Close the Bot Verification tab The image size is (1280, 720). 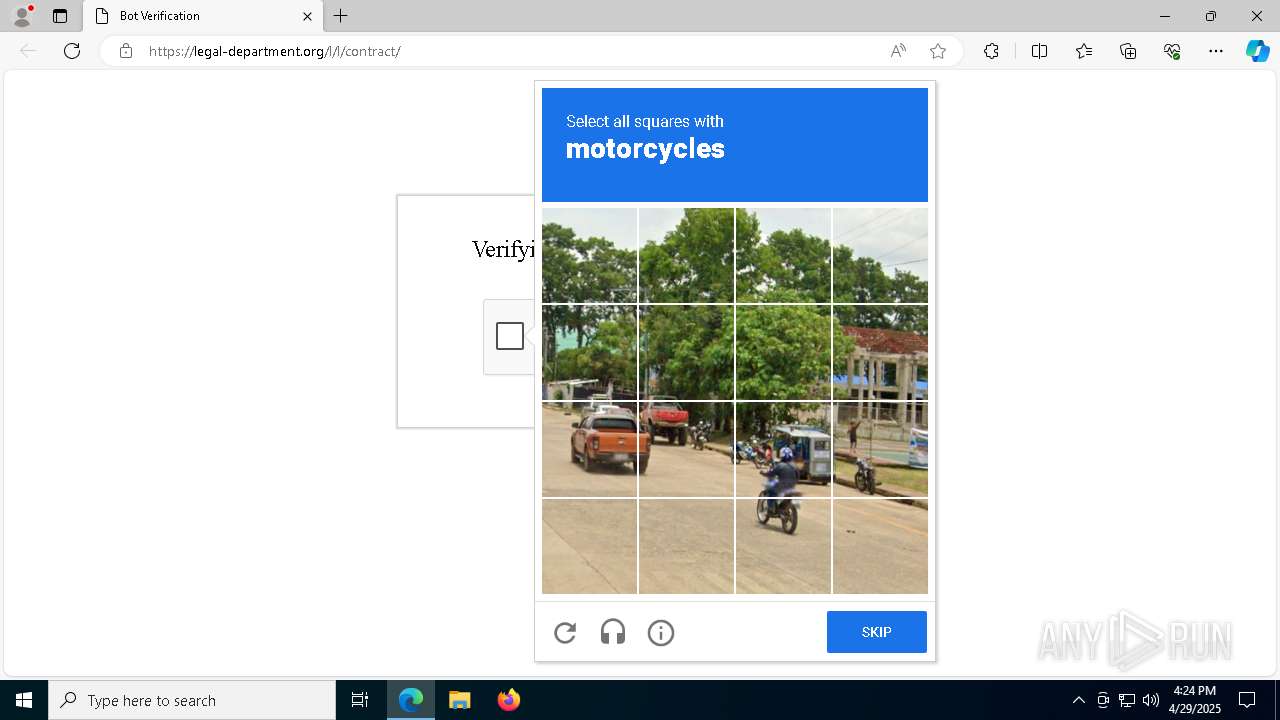click(307, 16)
